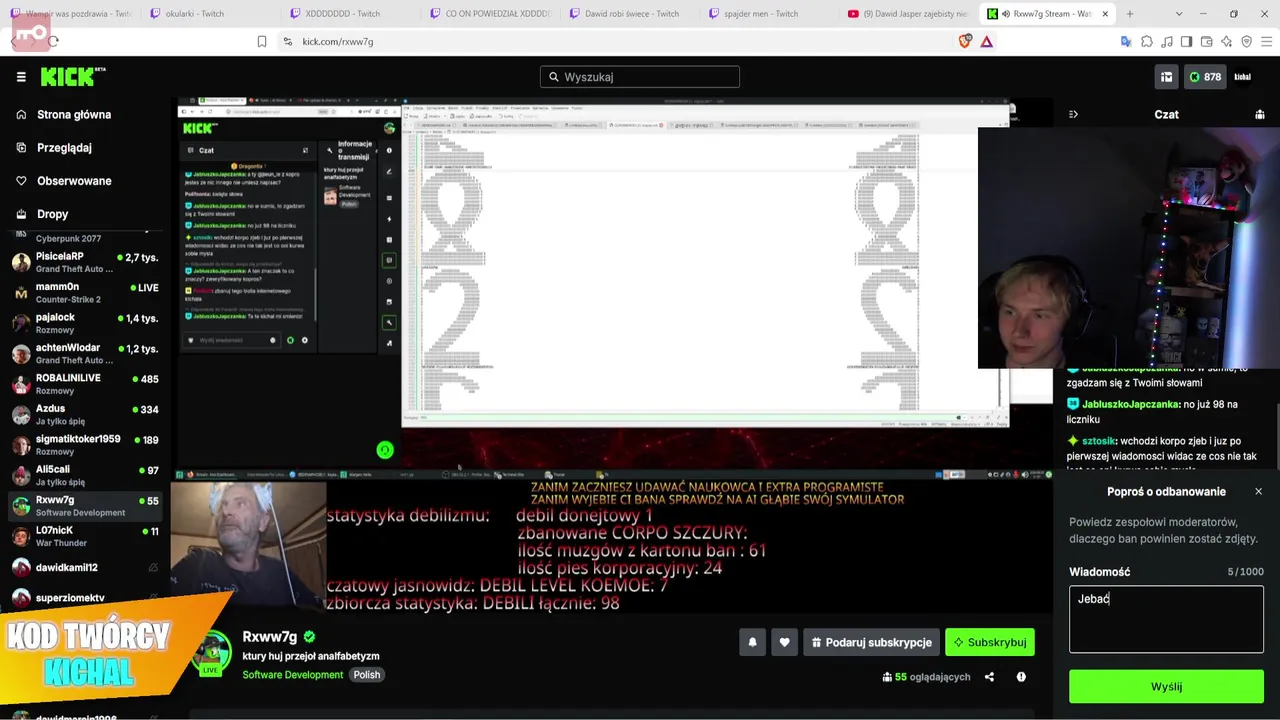Open mamm0n channel in sidebar

coord(86,293)
